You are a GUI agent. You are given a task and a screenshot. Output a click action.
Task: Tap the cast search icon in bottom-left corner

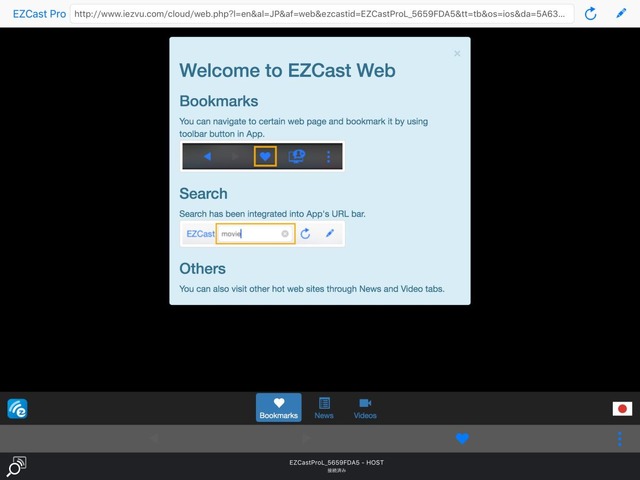pyautogui.click(x=17, y=466)
